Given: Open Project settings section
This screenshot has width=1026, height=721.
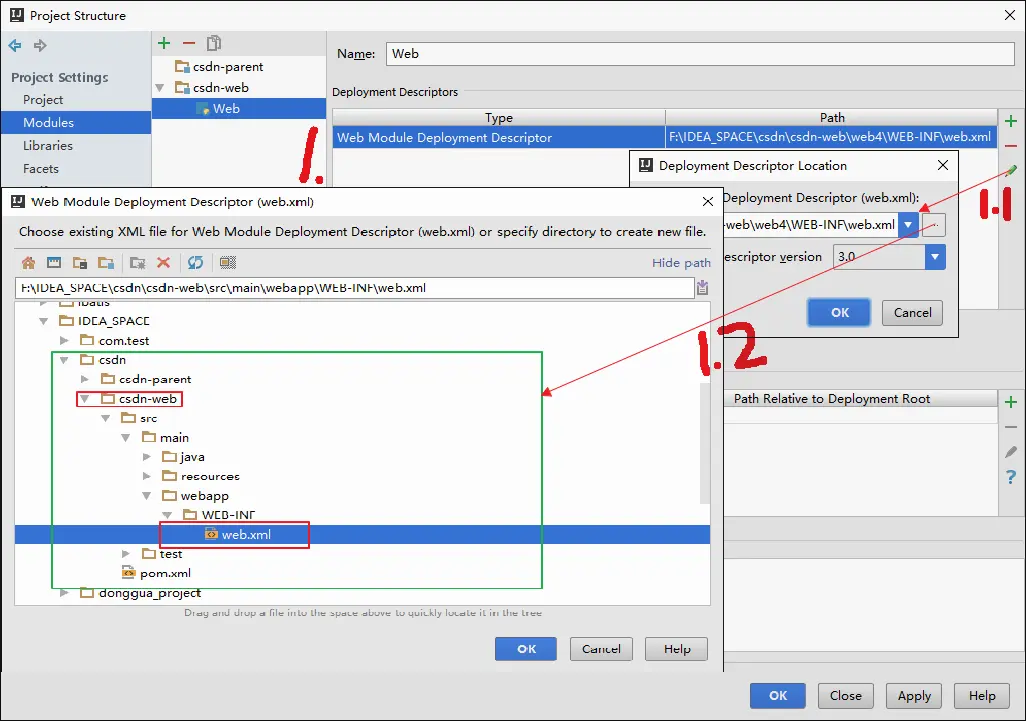Looking at the screenshot, I should point(43,99).
